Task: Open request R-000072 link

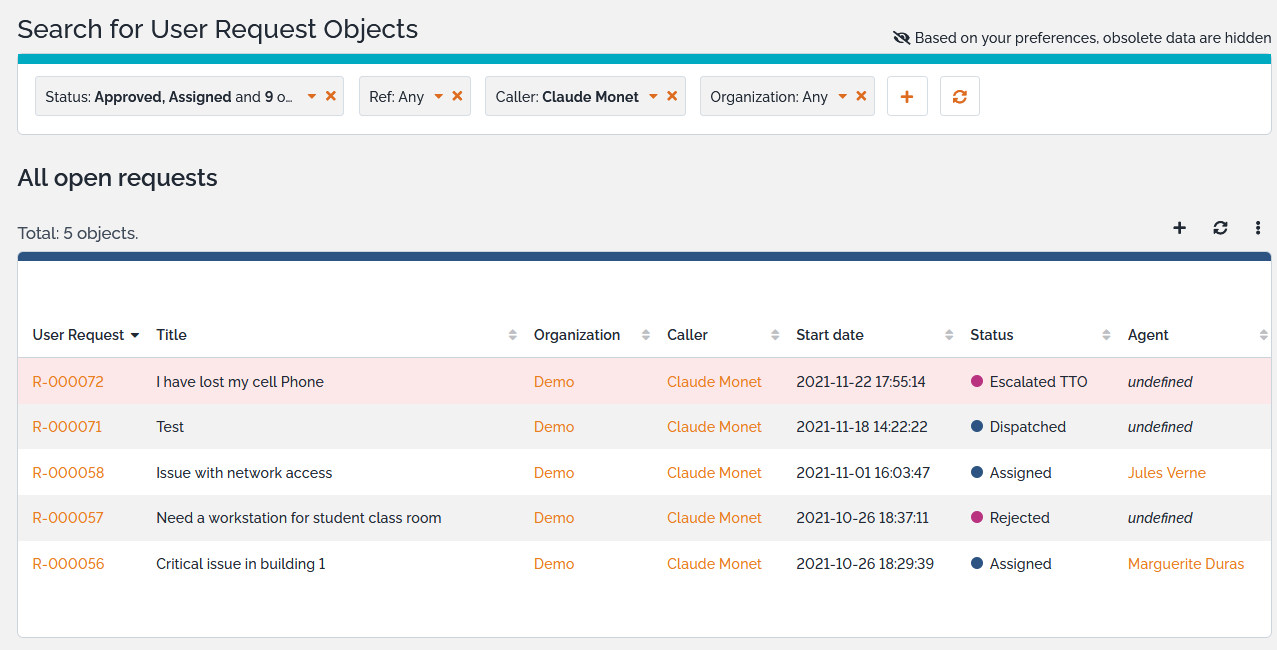Action: [x=68, y=382]
